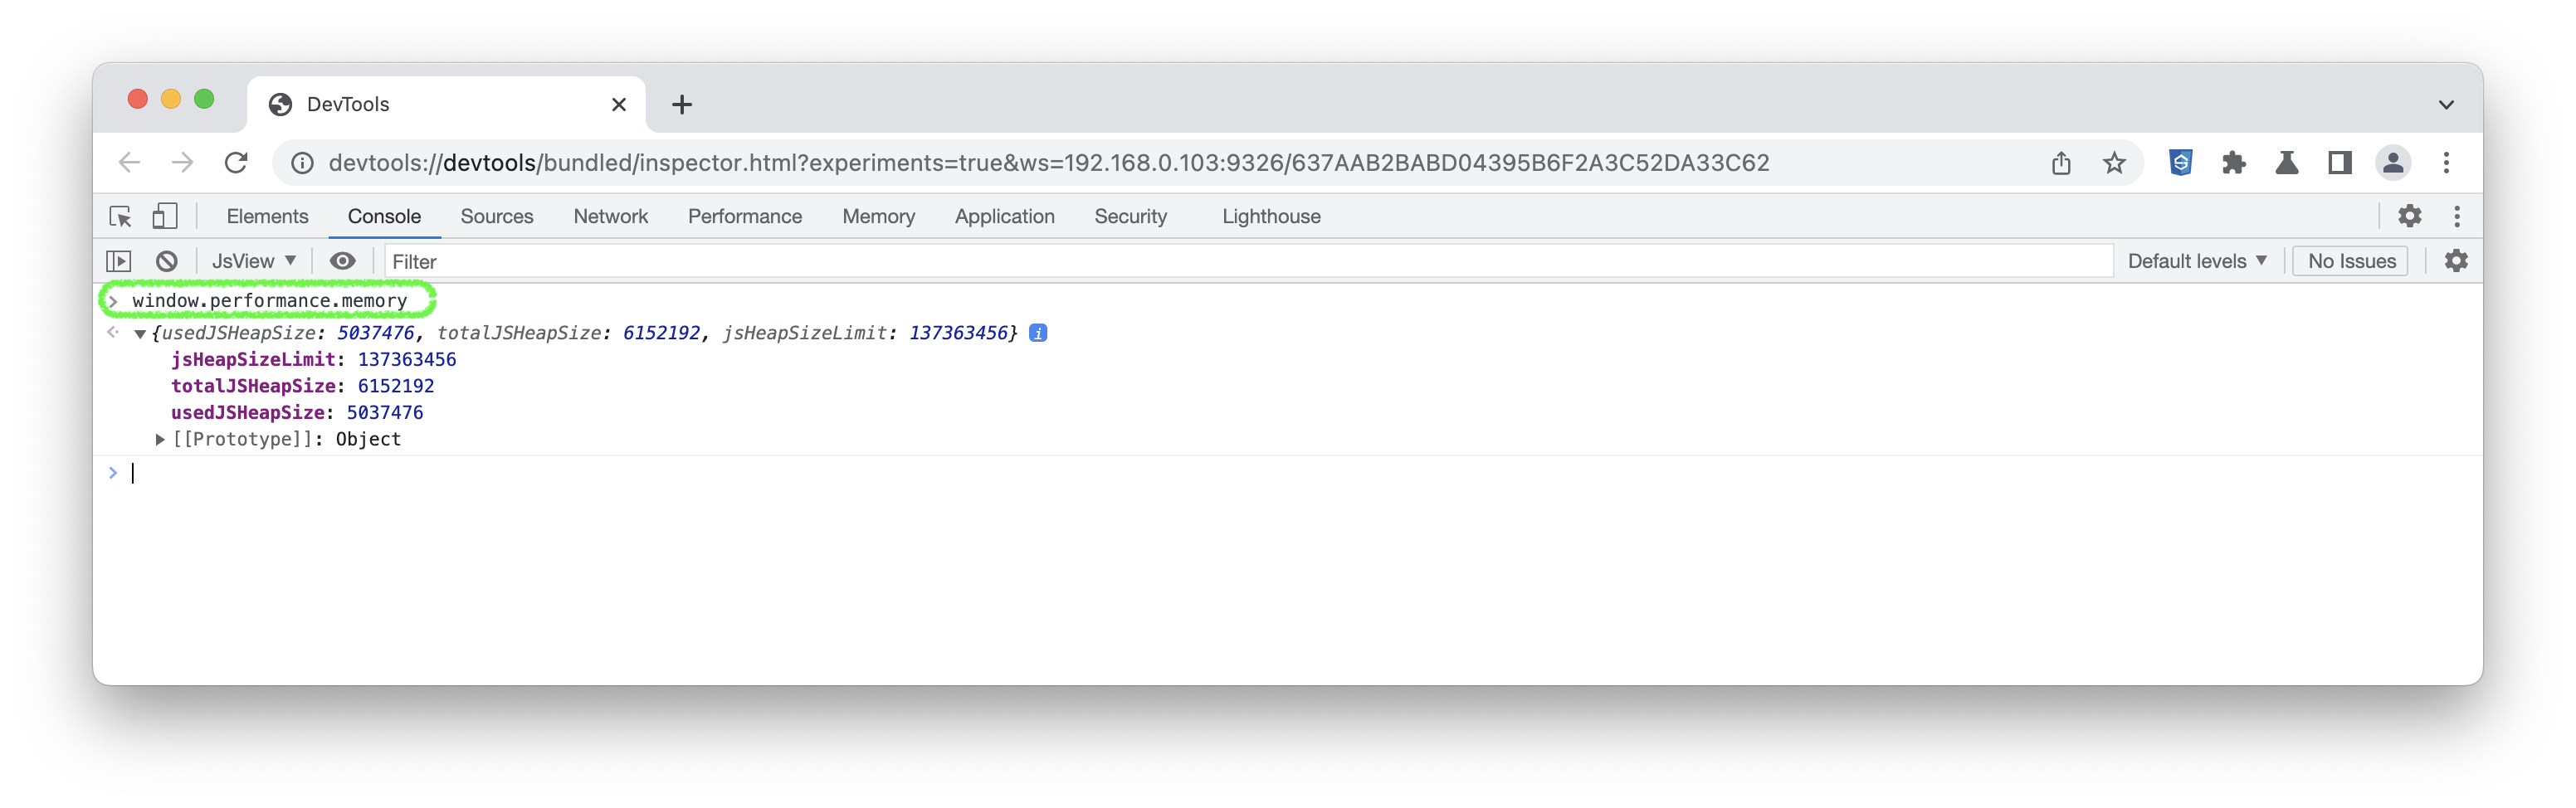Reload the current page
The height and width of the screenshot is (808, 2576).
pyautogui.click(x=236, y=163)
